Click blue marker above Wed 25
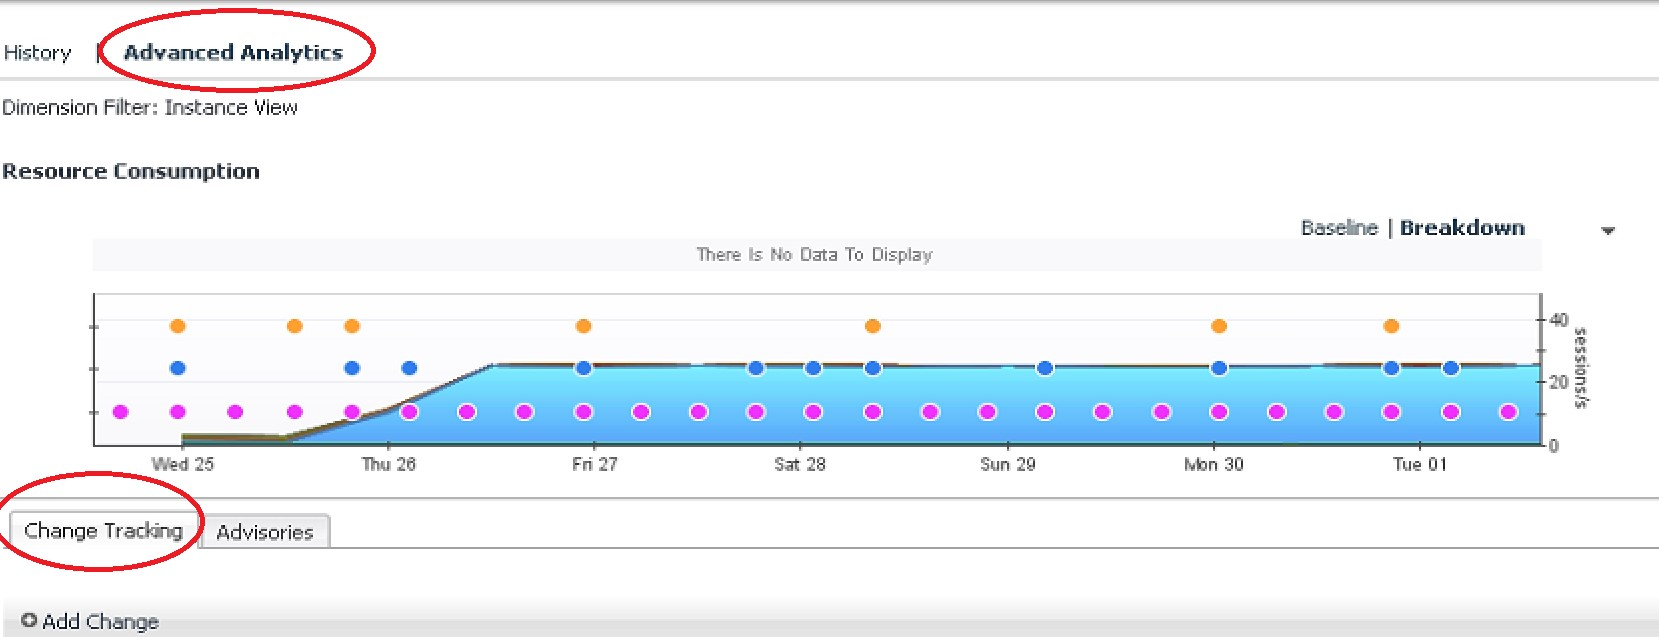Image resolution: width=1659 pixels, height=637 pixels. point(178,368)
